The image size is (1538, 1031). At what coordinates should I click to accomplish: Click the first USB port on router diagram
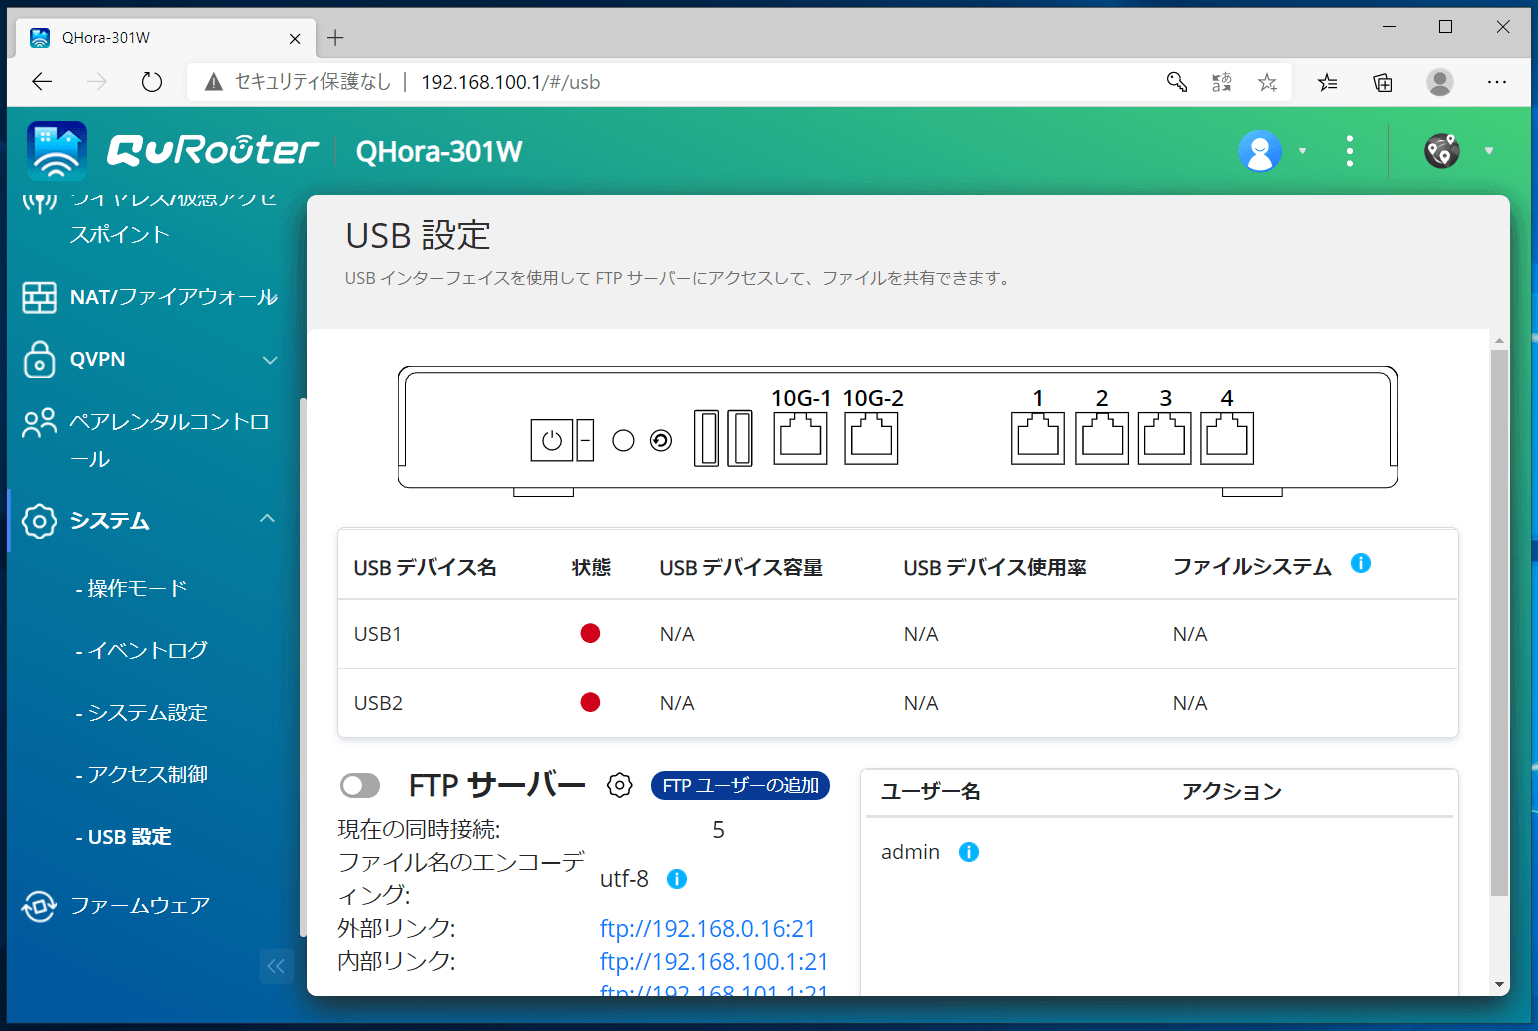coord(707,438)
